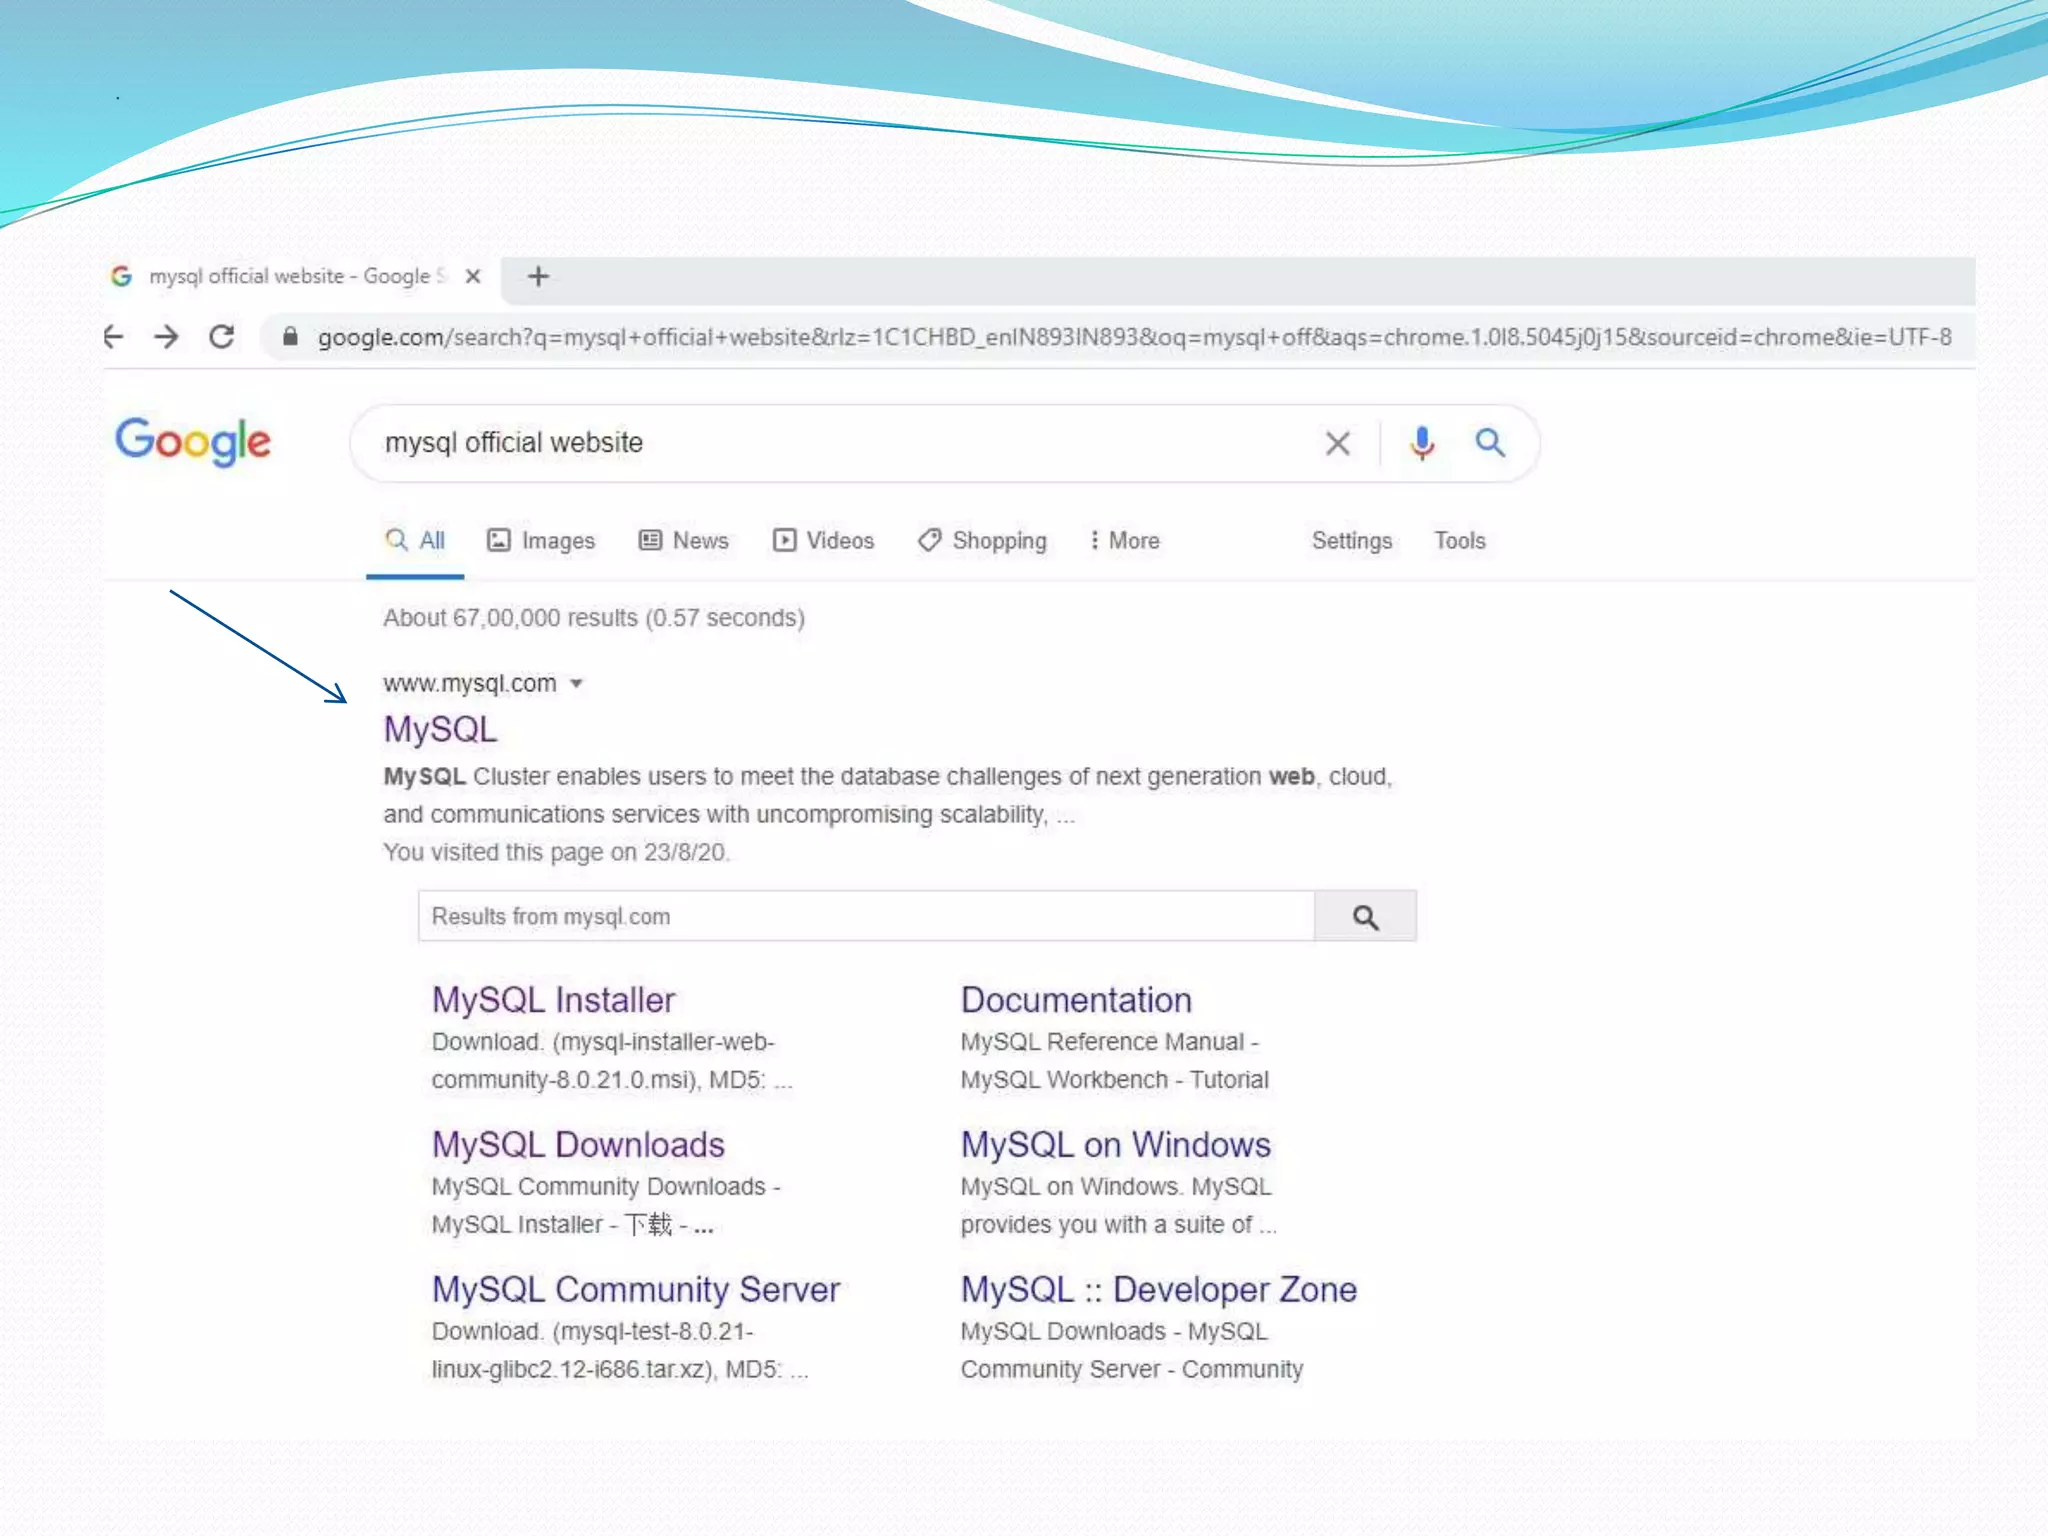Open the MySQL main result link
2048x1536 pixels.
(x=440, y=729)
